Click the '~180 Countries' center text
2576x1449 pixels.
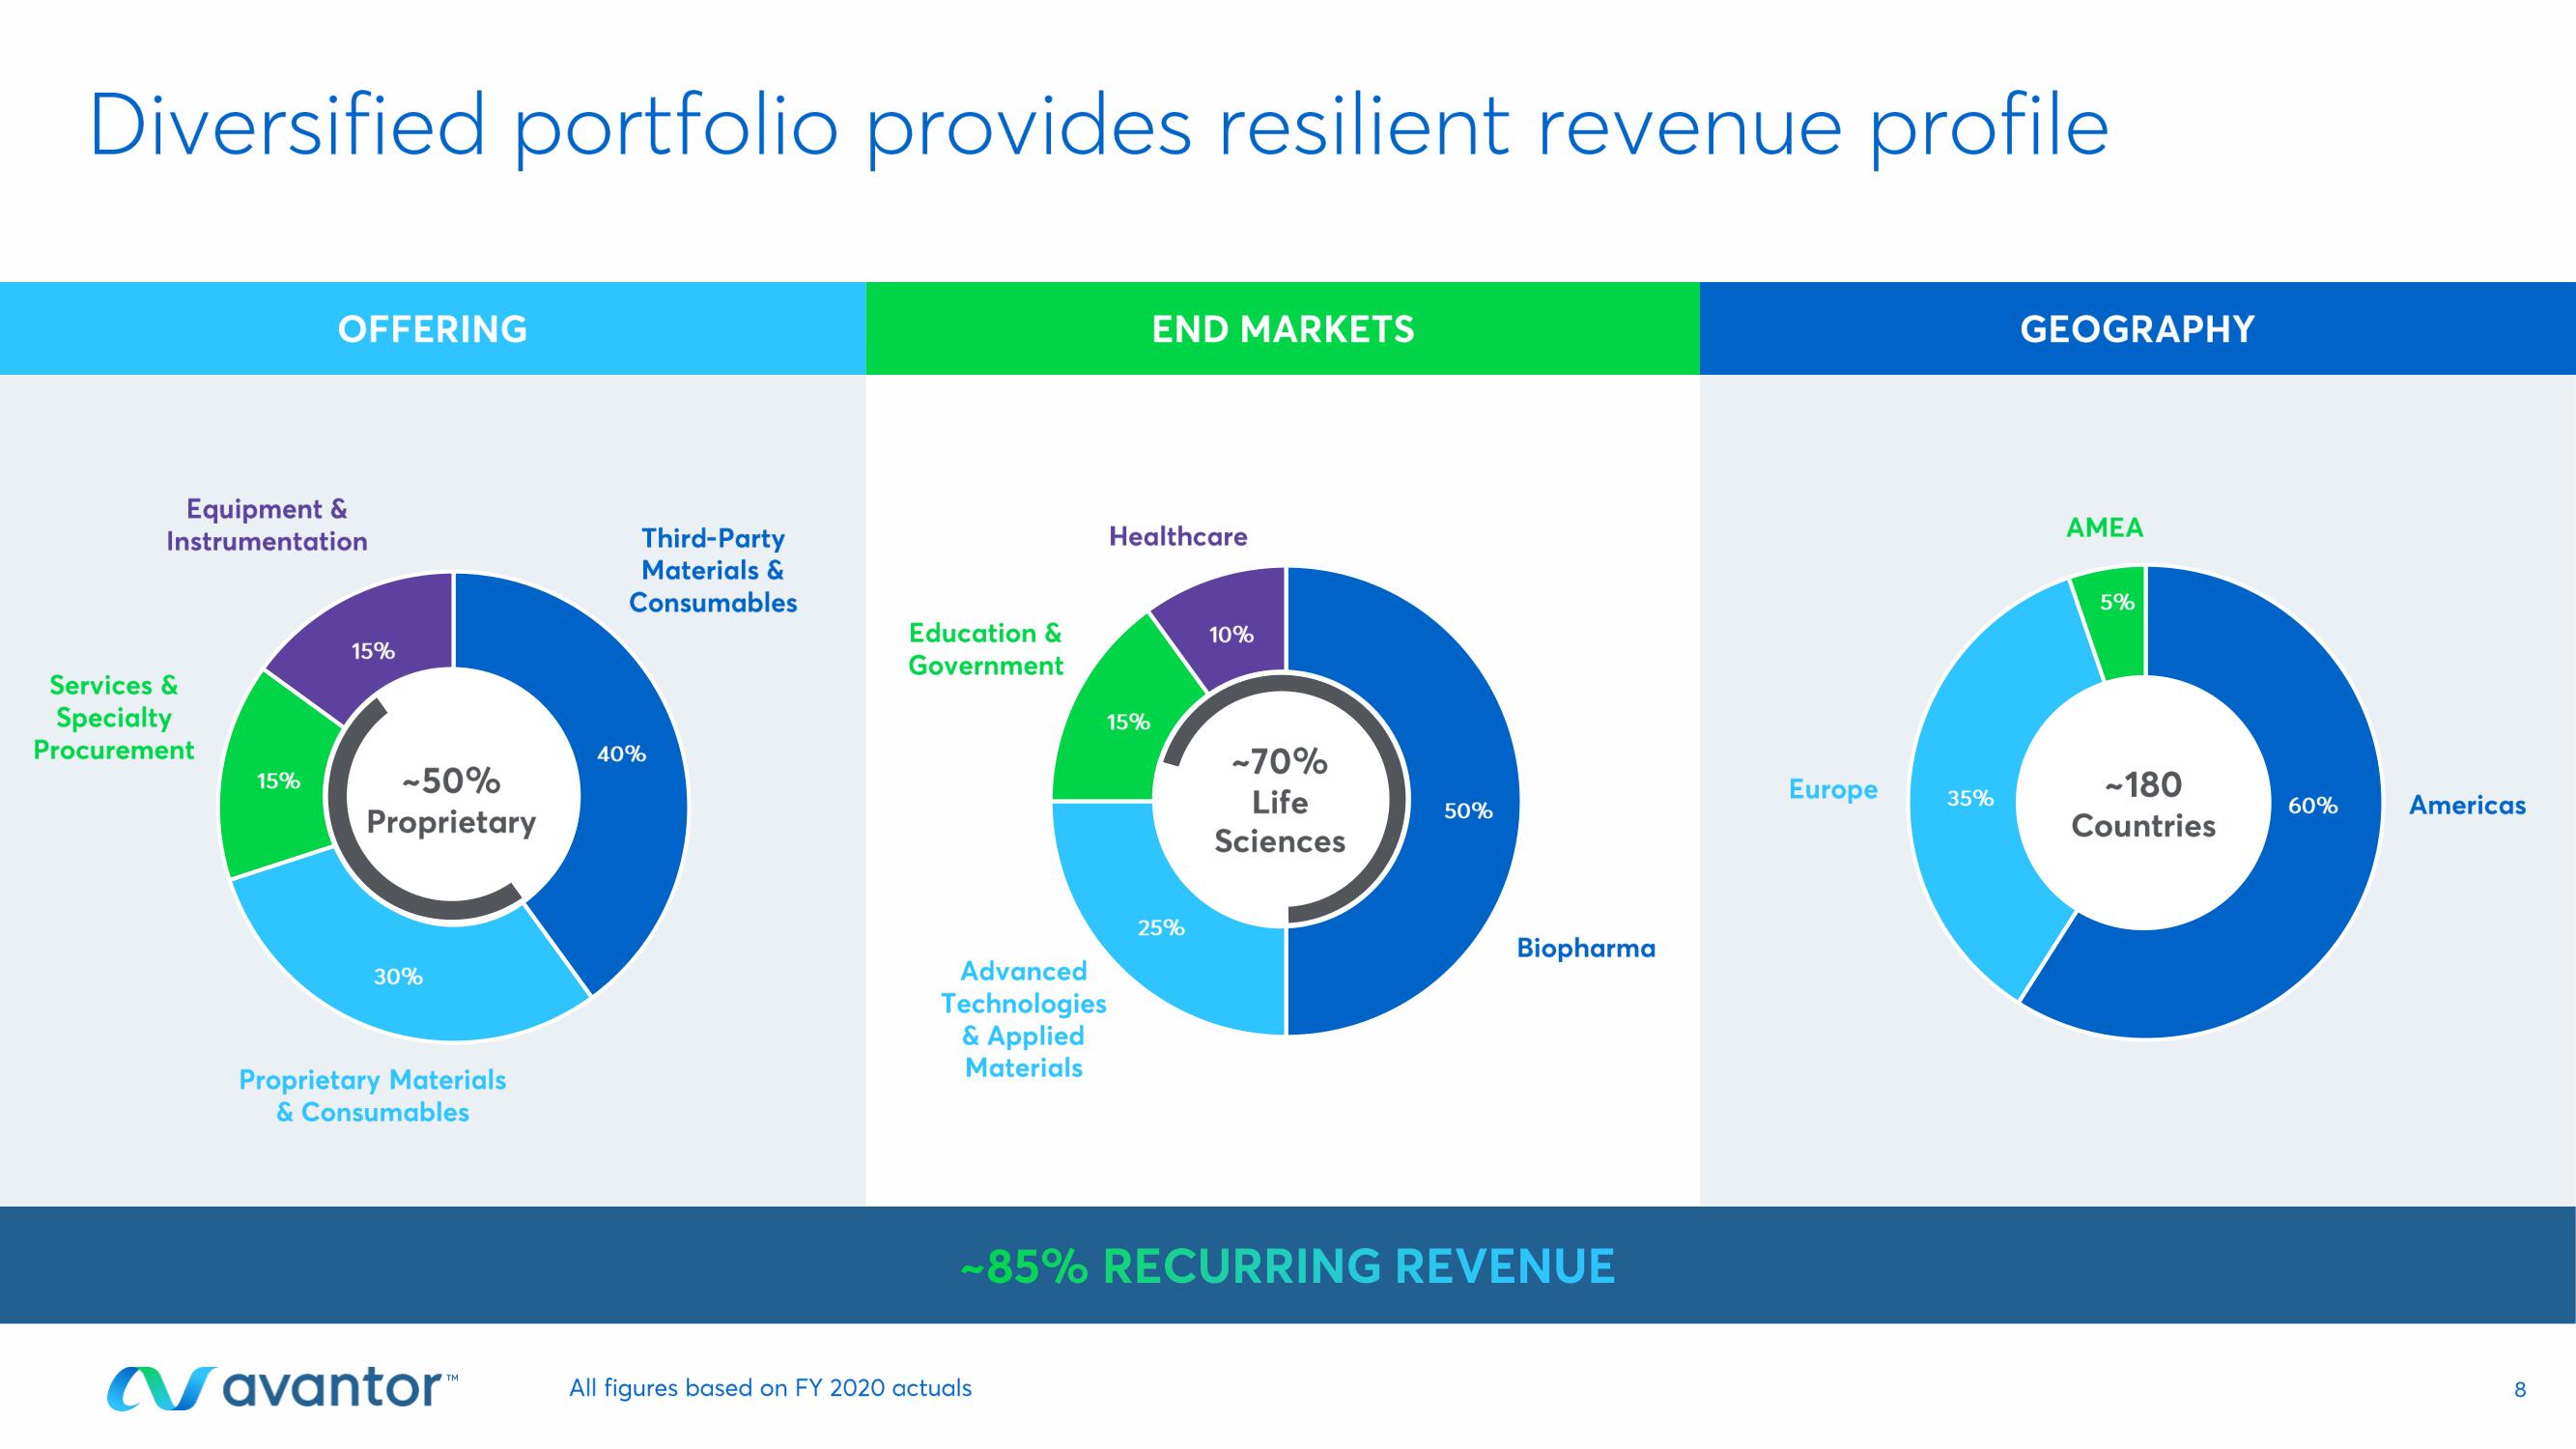[x=2143, y=805]
